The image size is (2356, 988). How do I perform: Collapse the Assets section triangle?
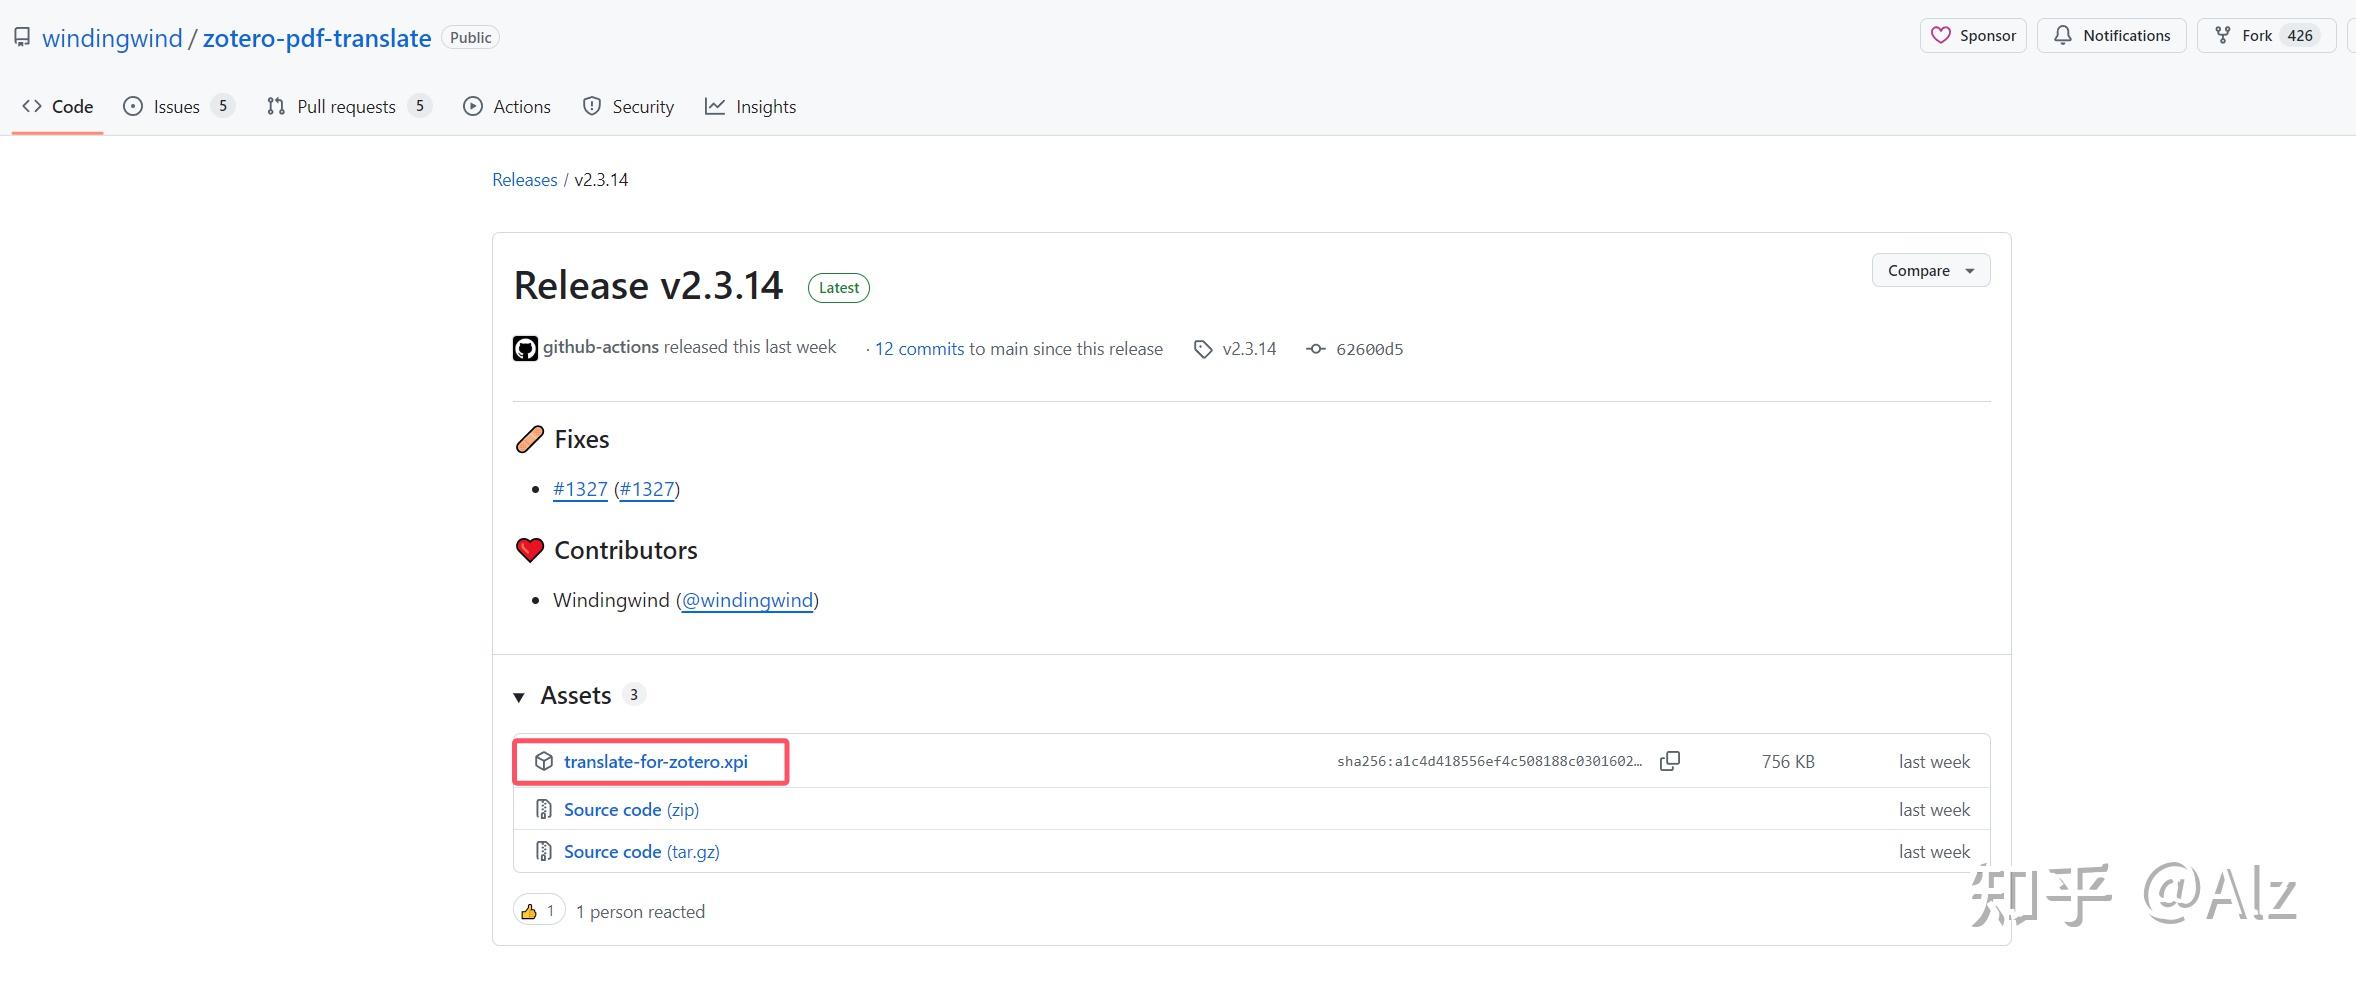coord(519,696)
